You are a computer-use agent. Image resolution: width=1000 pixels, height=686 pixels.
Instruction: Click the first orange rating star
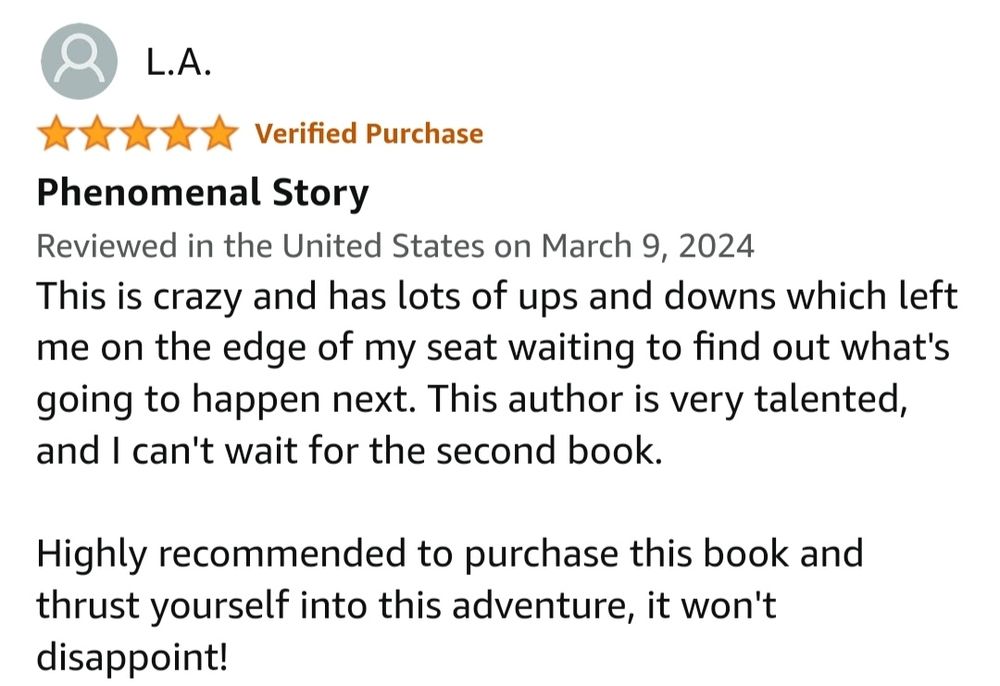pos(56,133)
